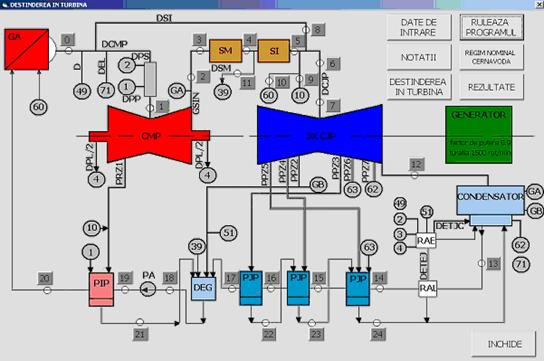544x361 pixels.
Task: Show DESTINDEREA IN TURBINA view
Action: pyautogui.click(x=419, y=87)
